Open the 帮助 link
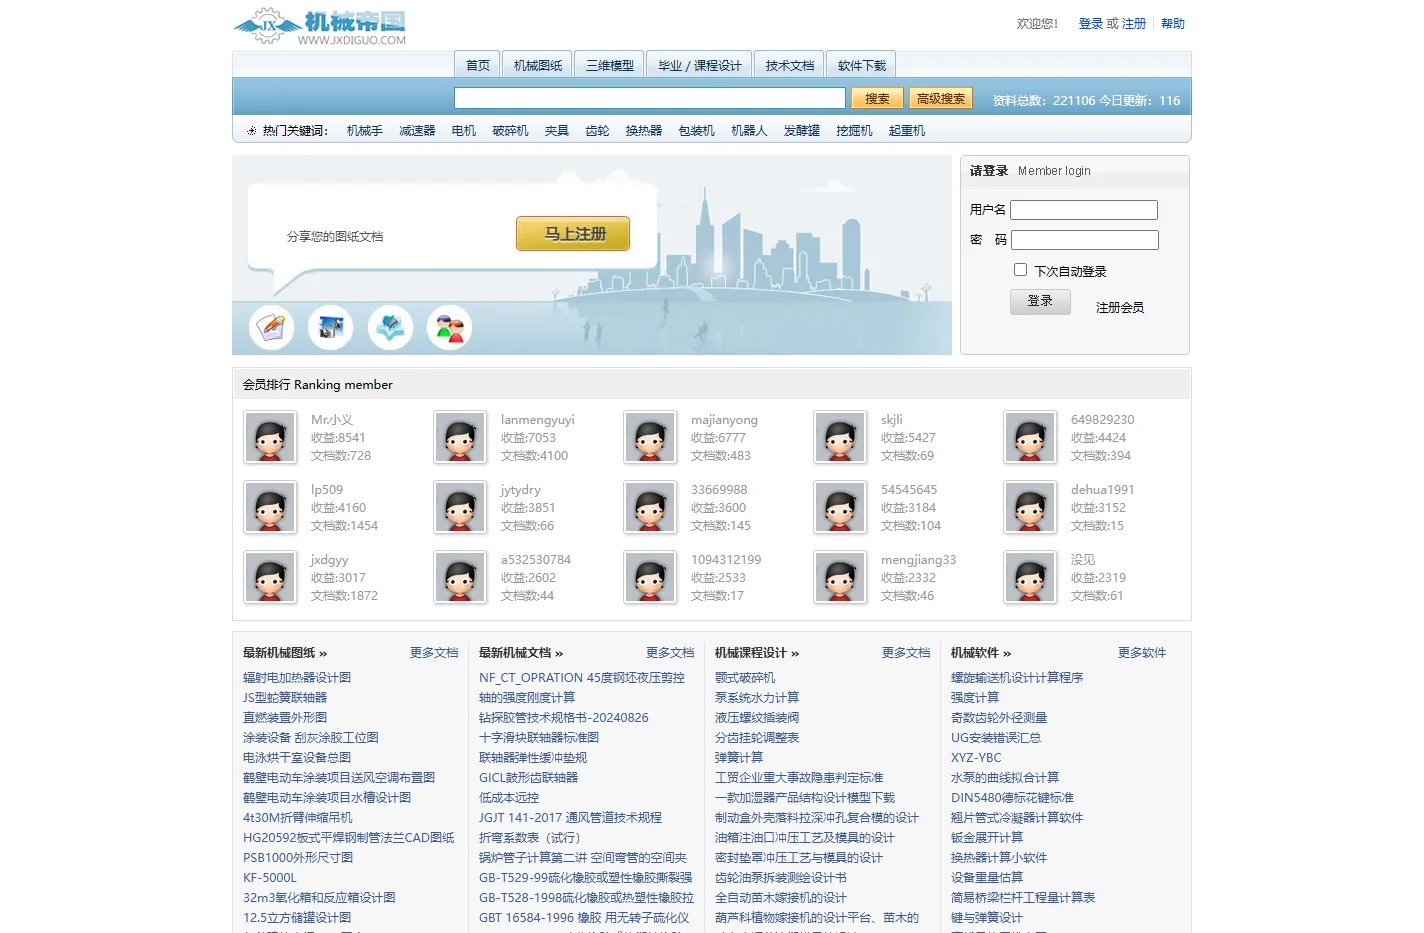The image size is (1424, 933). [1173, 23]
